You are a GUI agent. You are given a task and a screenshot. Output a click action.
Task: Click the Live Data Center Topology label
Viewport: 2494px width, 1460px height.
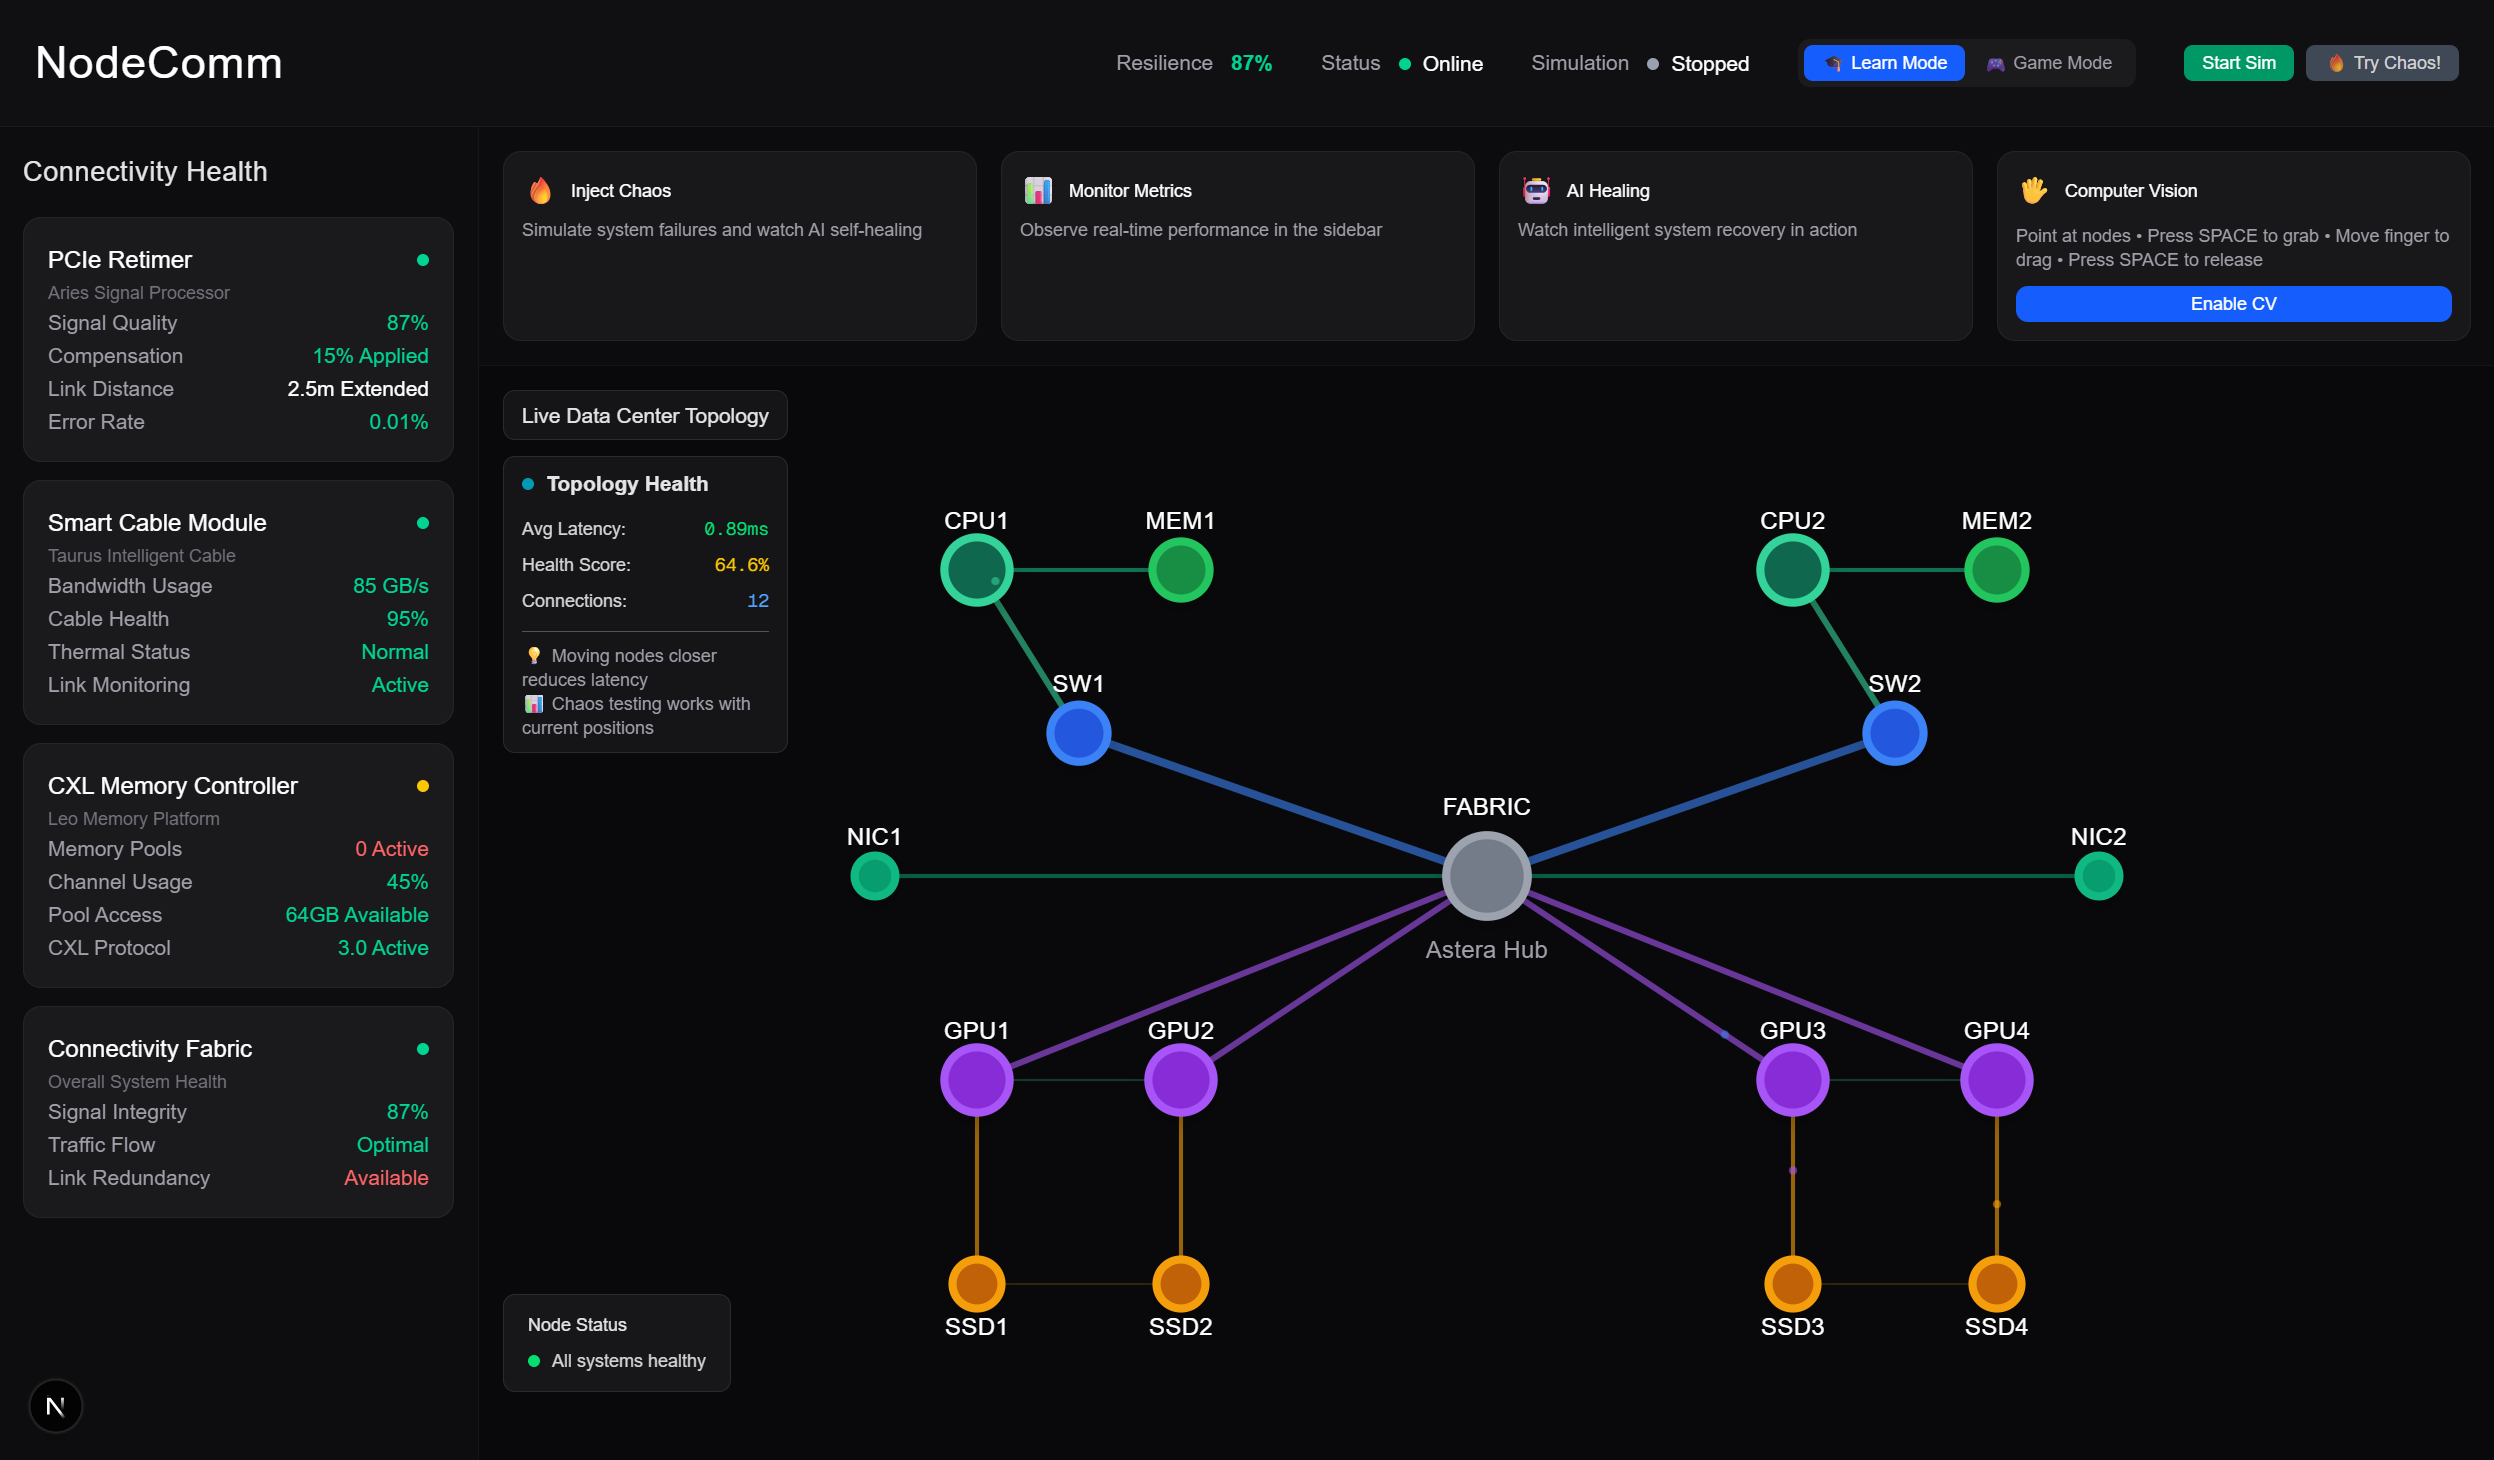tap(645, 415)
